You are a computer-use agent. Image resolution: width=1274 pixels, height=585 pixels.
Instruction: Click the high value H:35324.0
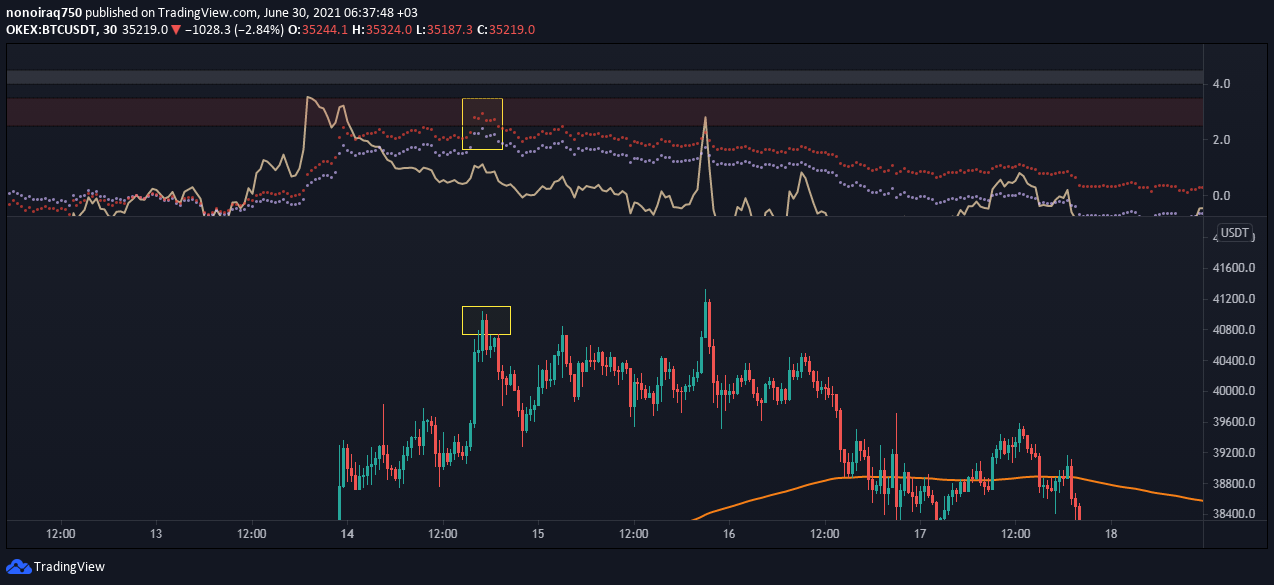tap(382, 30)
